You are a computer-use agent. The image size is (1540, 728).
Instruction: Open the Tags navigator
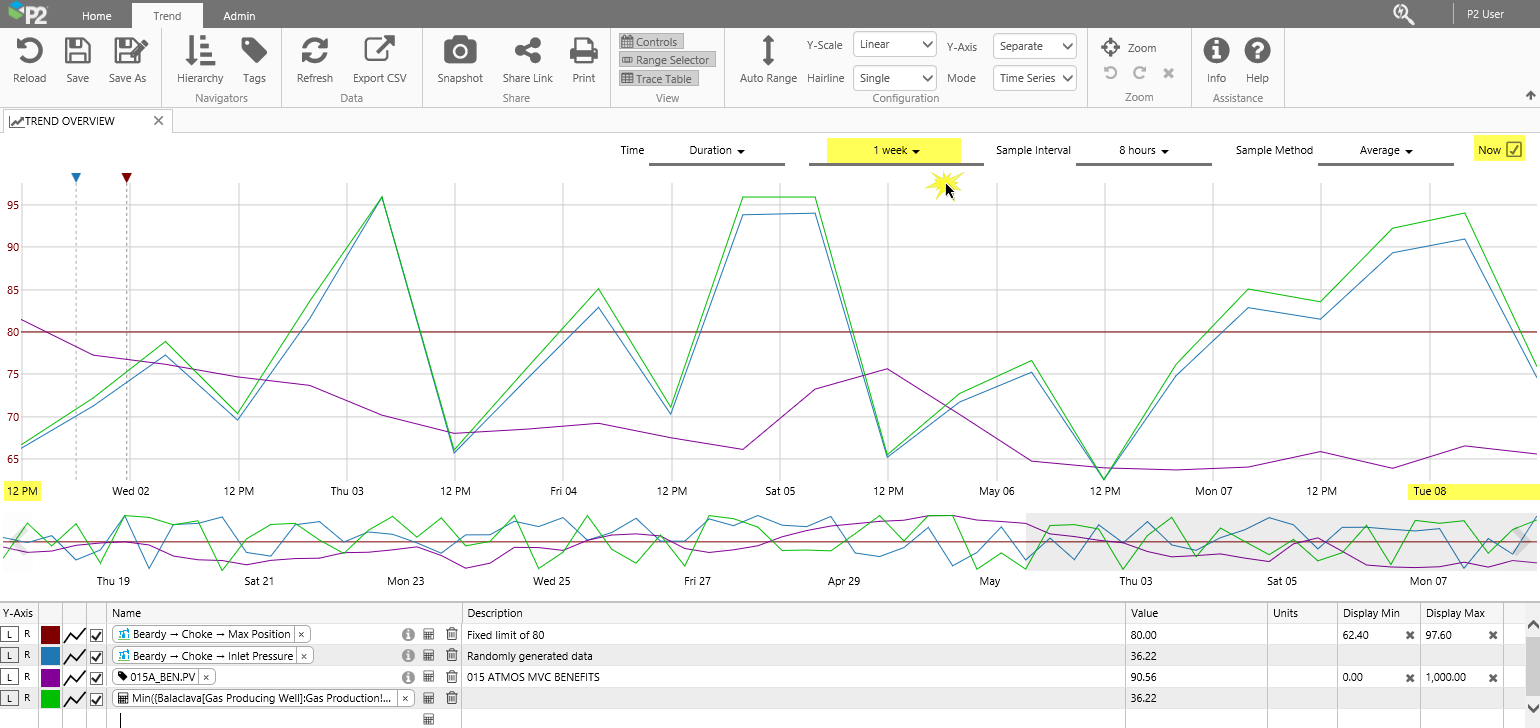(254, 51)
